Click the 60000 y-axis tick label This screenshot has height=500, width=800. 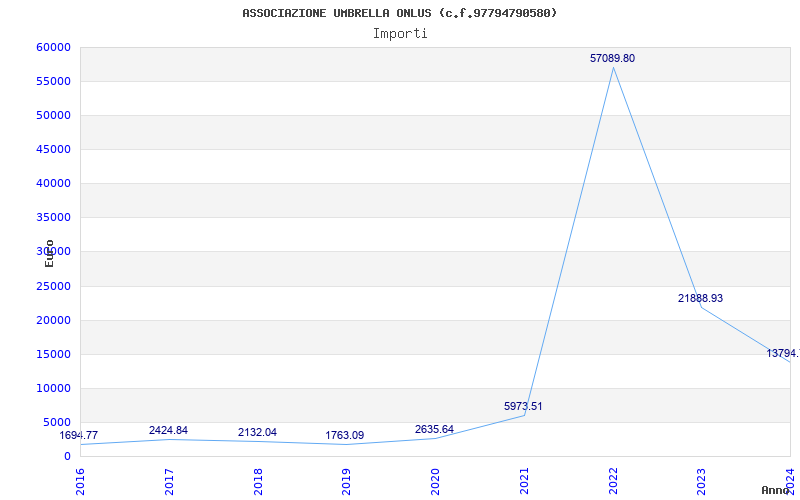[x=54, y=47]
